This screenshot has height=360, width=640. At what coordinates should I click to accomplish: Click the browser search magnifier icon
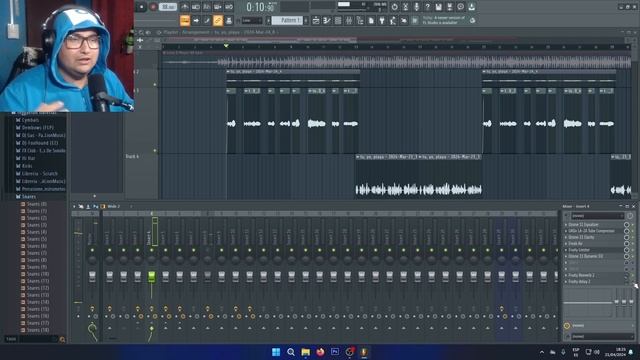(x=62, y=339)
